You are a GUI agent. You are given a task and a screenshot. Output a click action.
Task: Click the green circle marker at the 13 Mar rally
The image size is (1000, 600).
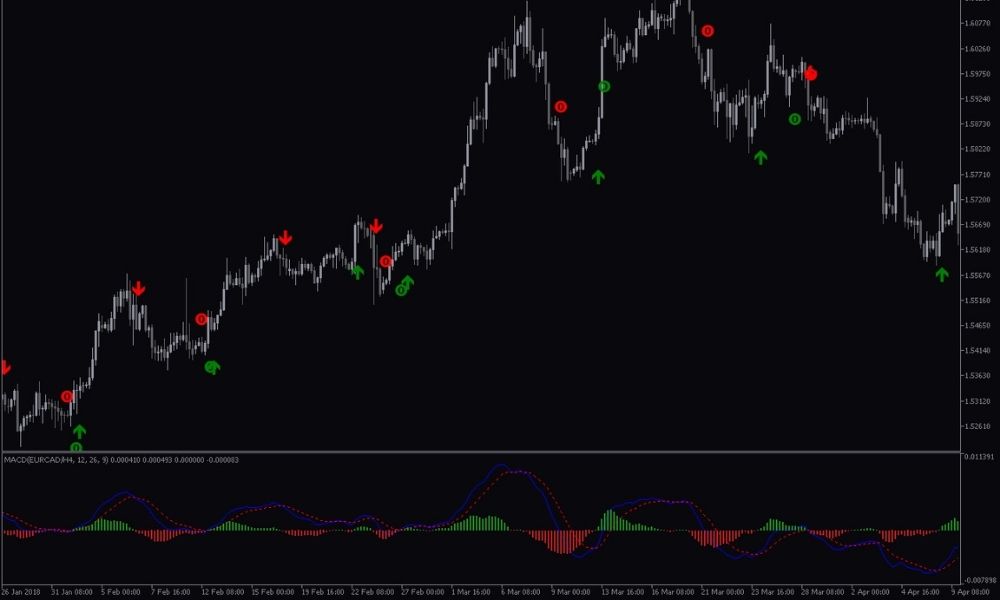pos(604,87)
